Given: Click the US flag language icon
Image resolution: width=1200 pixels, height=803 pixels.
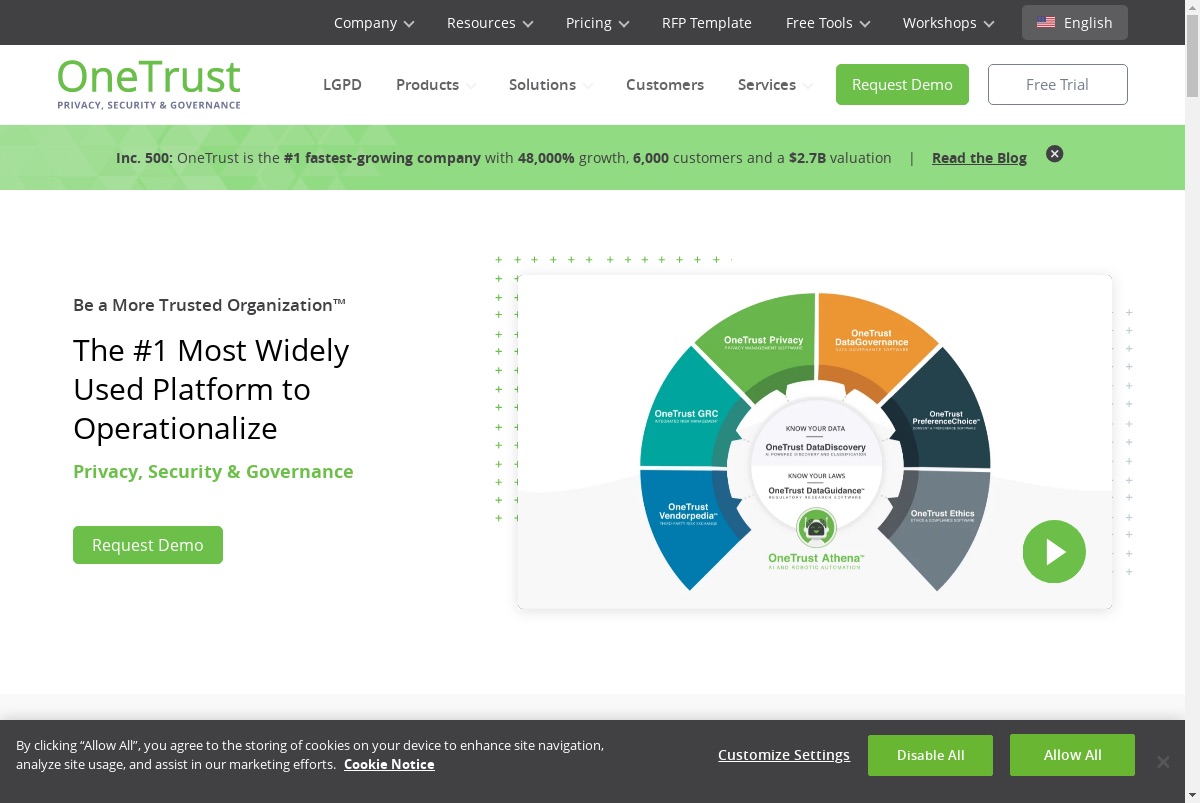Looking at the screenshot, I should [x=1046, y=22].
